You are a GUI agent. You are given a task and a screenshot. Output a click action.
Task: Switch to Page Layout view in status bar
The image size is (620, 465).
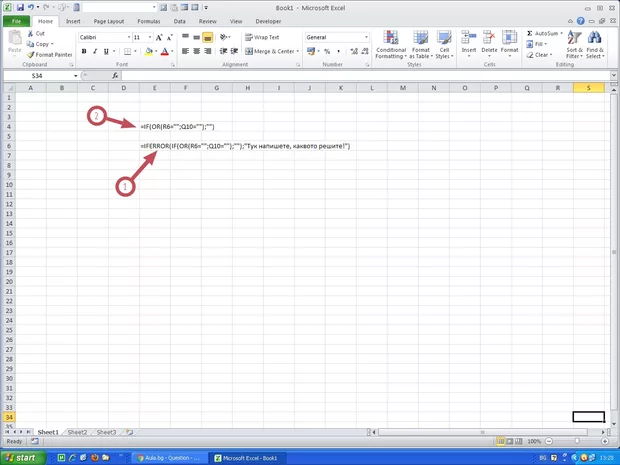pos(510,441)
